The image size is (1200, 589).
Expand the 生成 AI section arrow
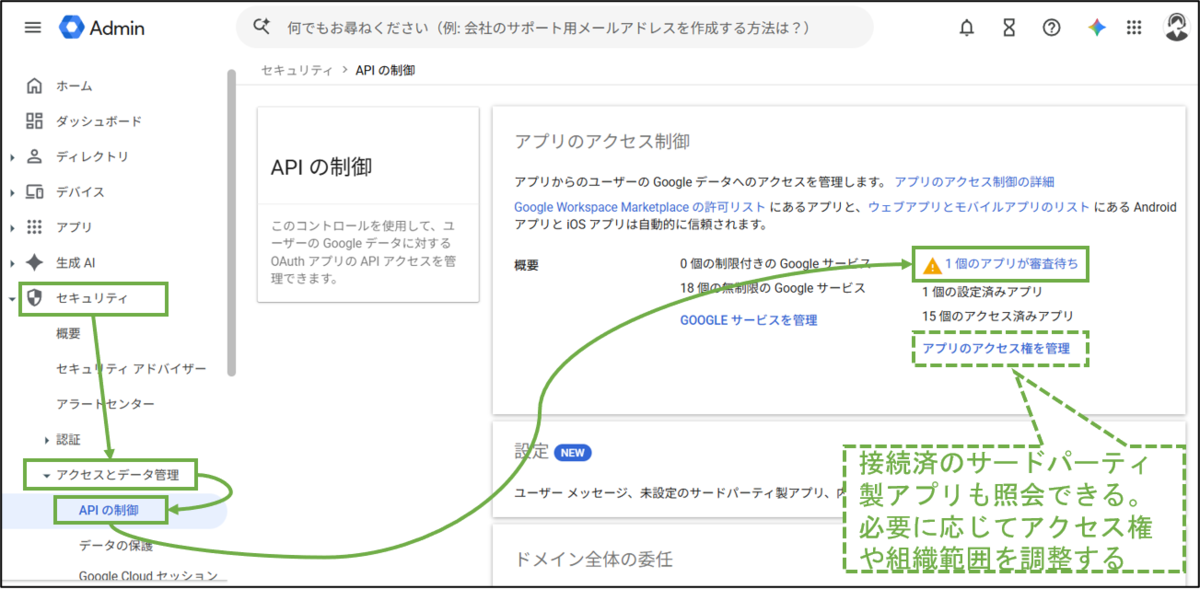coord(12,263)
